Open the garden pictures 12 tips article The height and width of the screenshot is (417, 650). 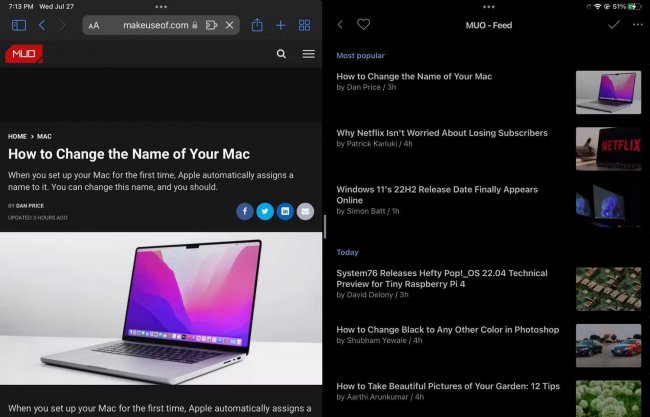click(x=448, y=386)
